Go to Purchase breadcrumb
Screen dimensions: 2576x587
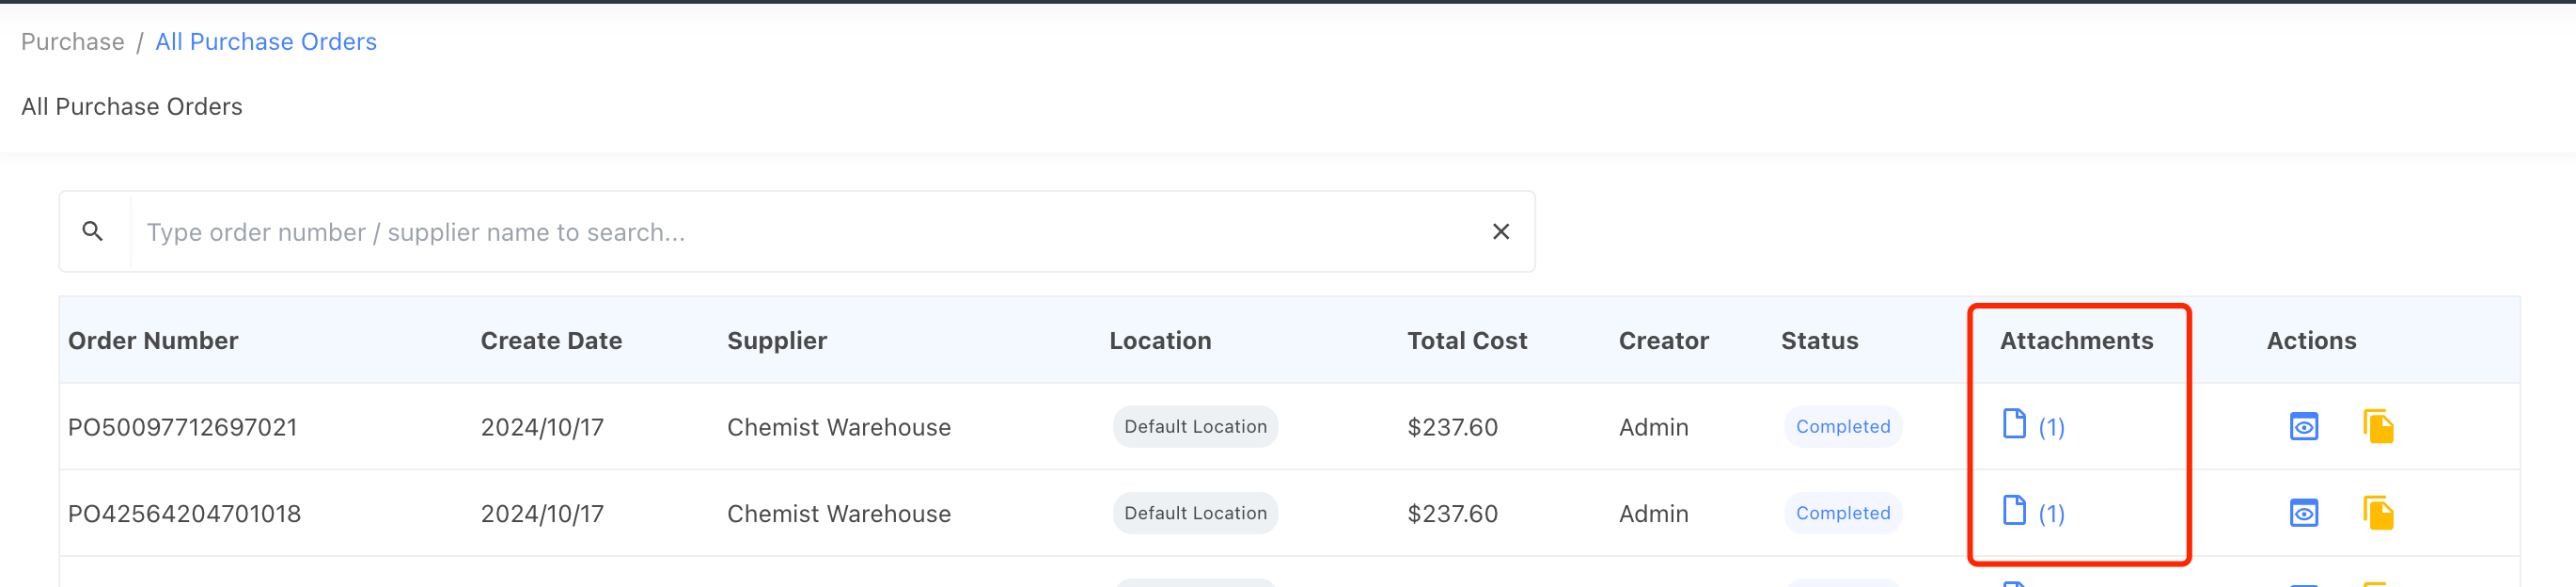pos(73,42)
